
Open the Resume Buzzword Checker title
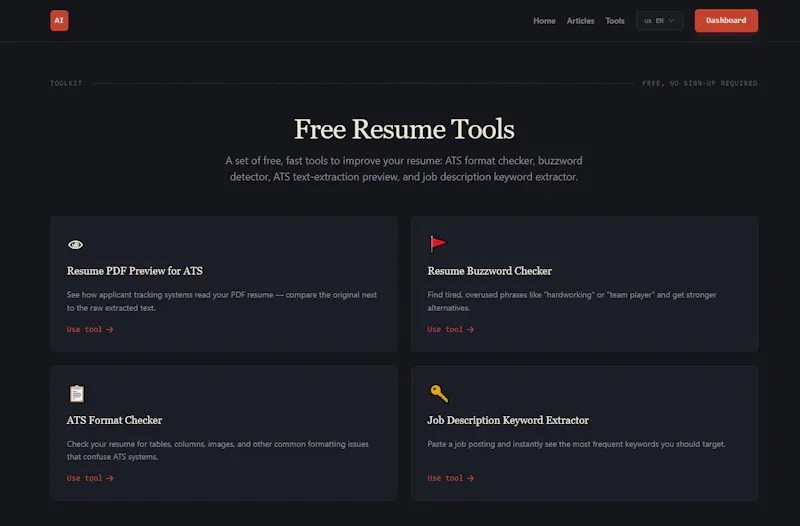pos(490,271)
